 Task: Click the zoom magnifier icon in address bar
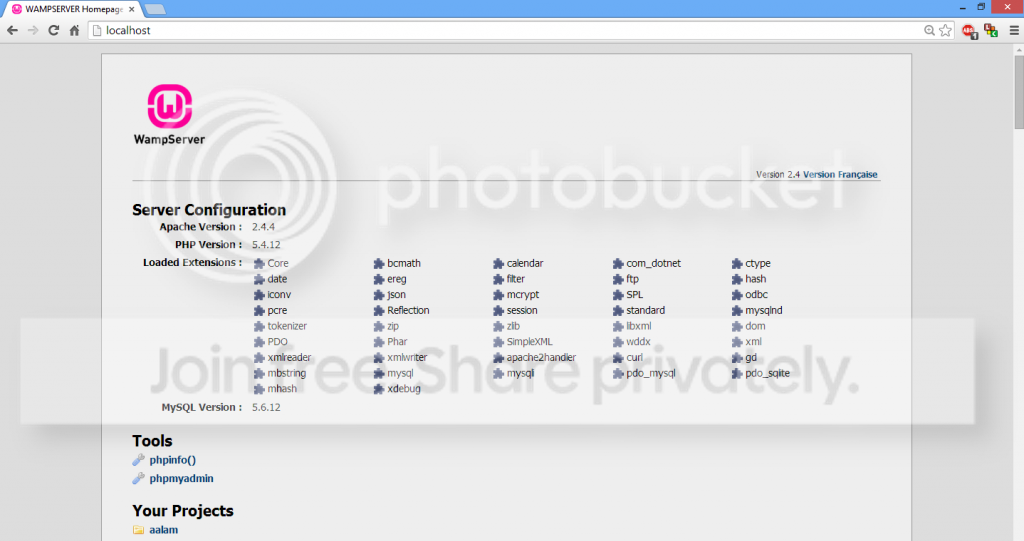[929, 30]
